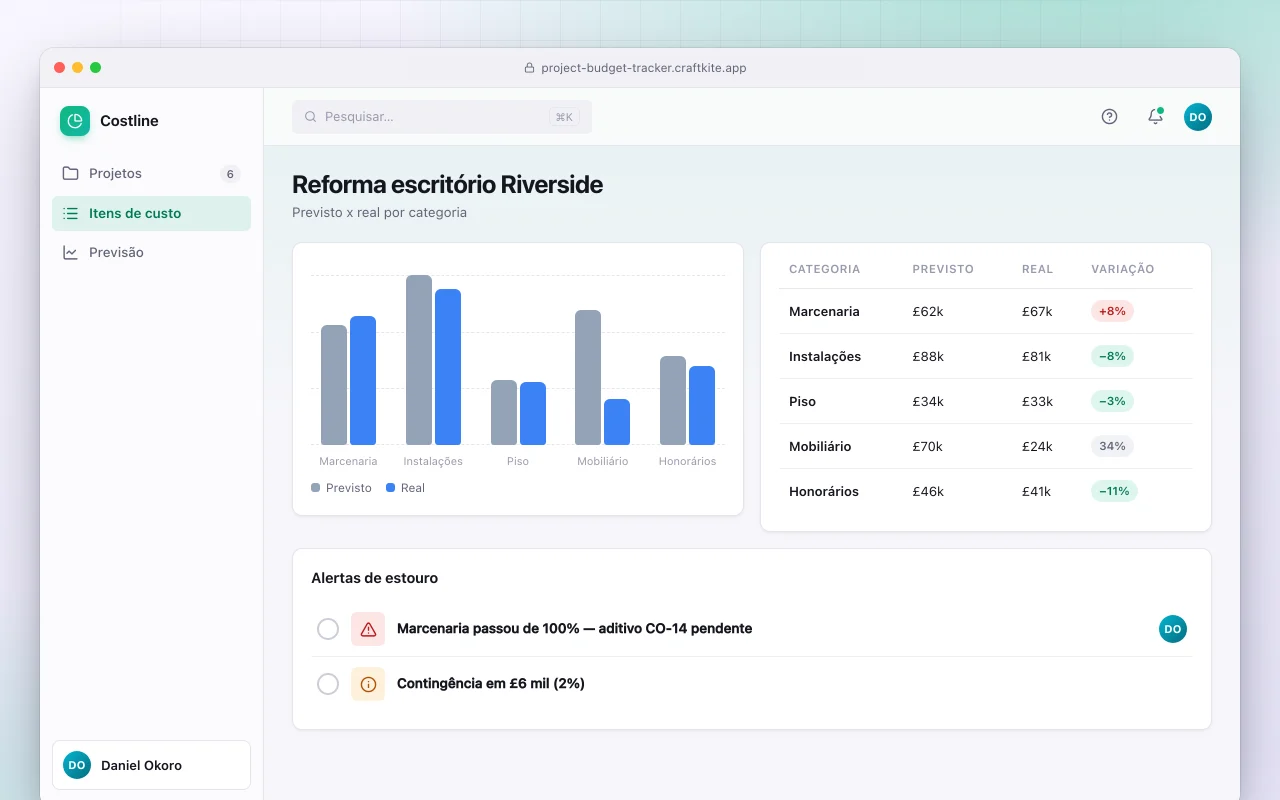Click the Mobiliário blue Real bar in the chart
The width and height of the screenshot is (1280, 800).
coord(617,422)
